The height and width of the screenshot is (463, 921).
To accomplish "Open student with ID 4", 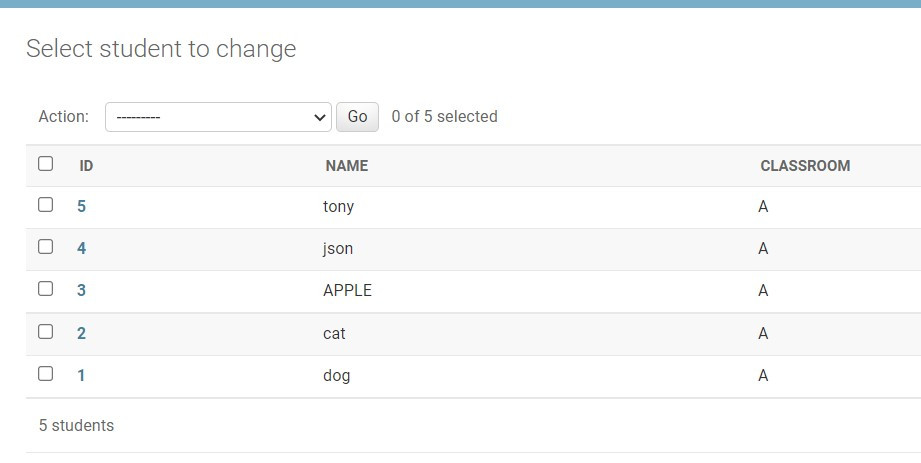I will coord(82,249).
